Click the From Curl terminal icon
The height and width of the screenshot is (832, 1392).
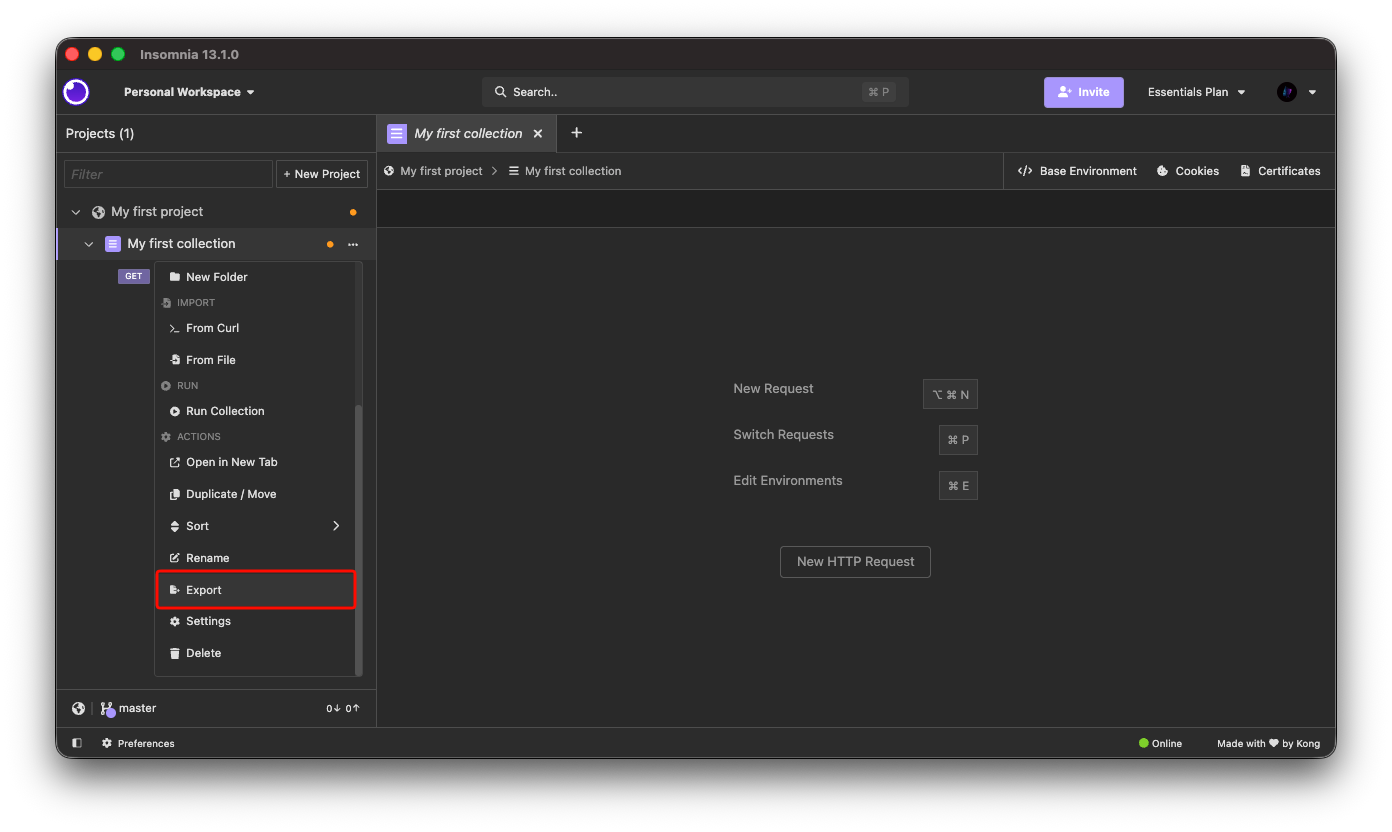click(x=175, y=328)
